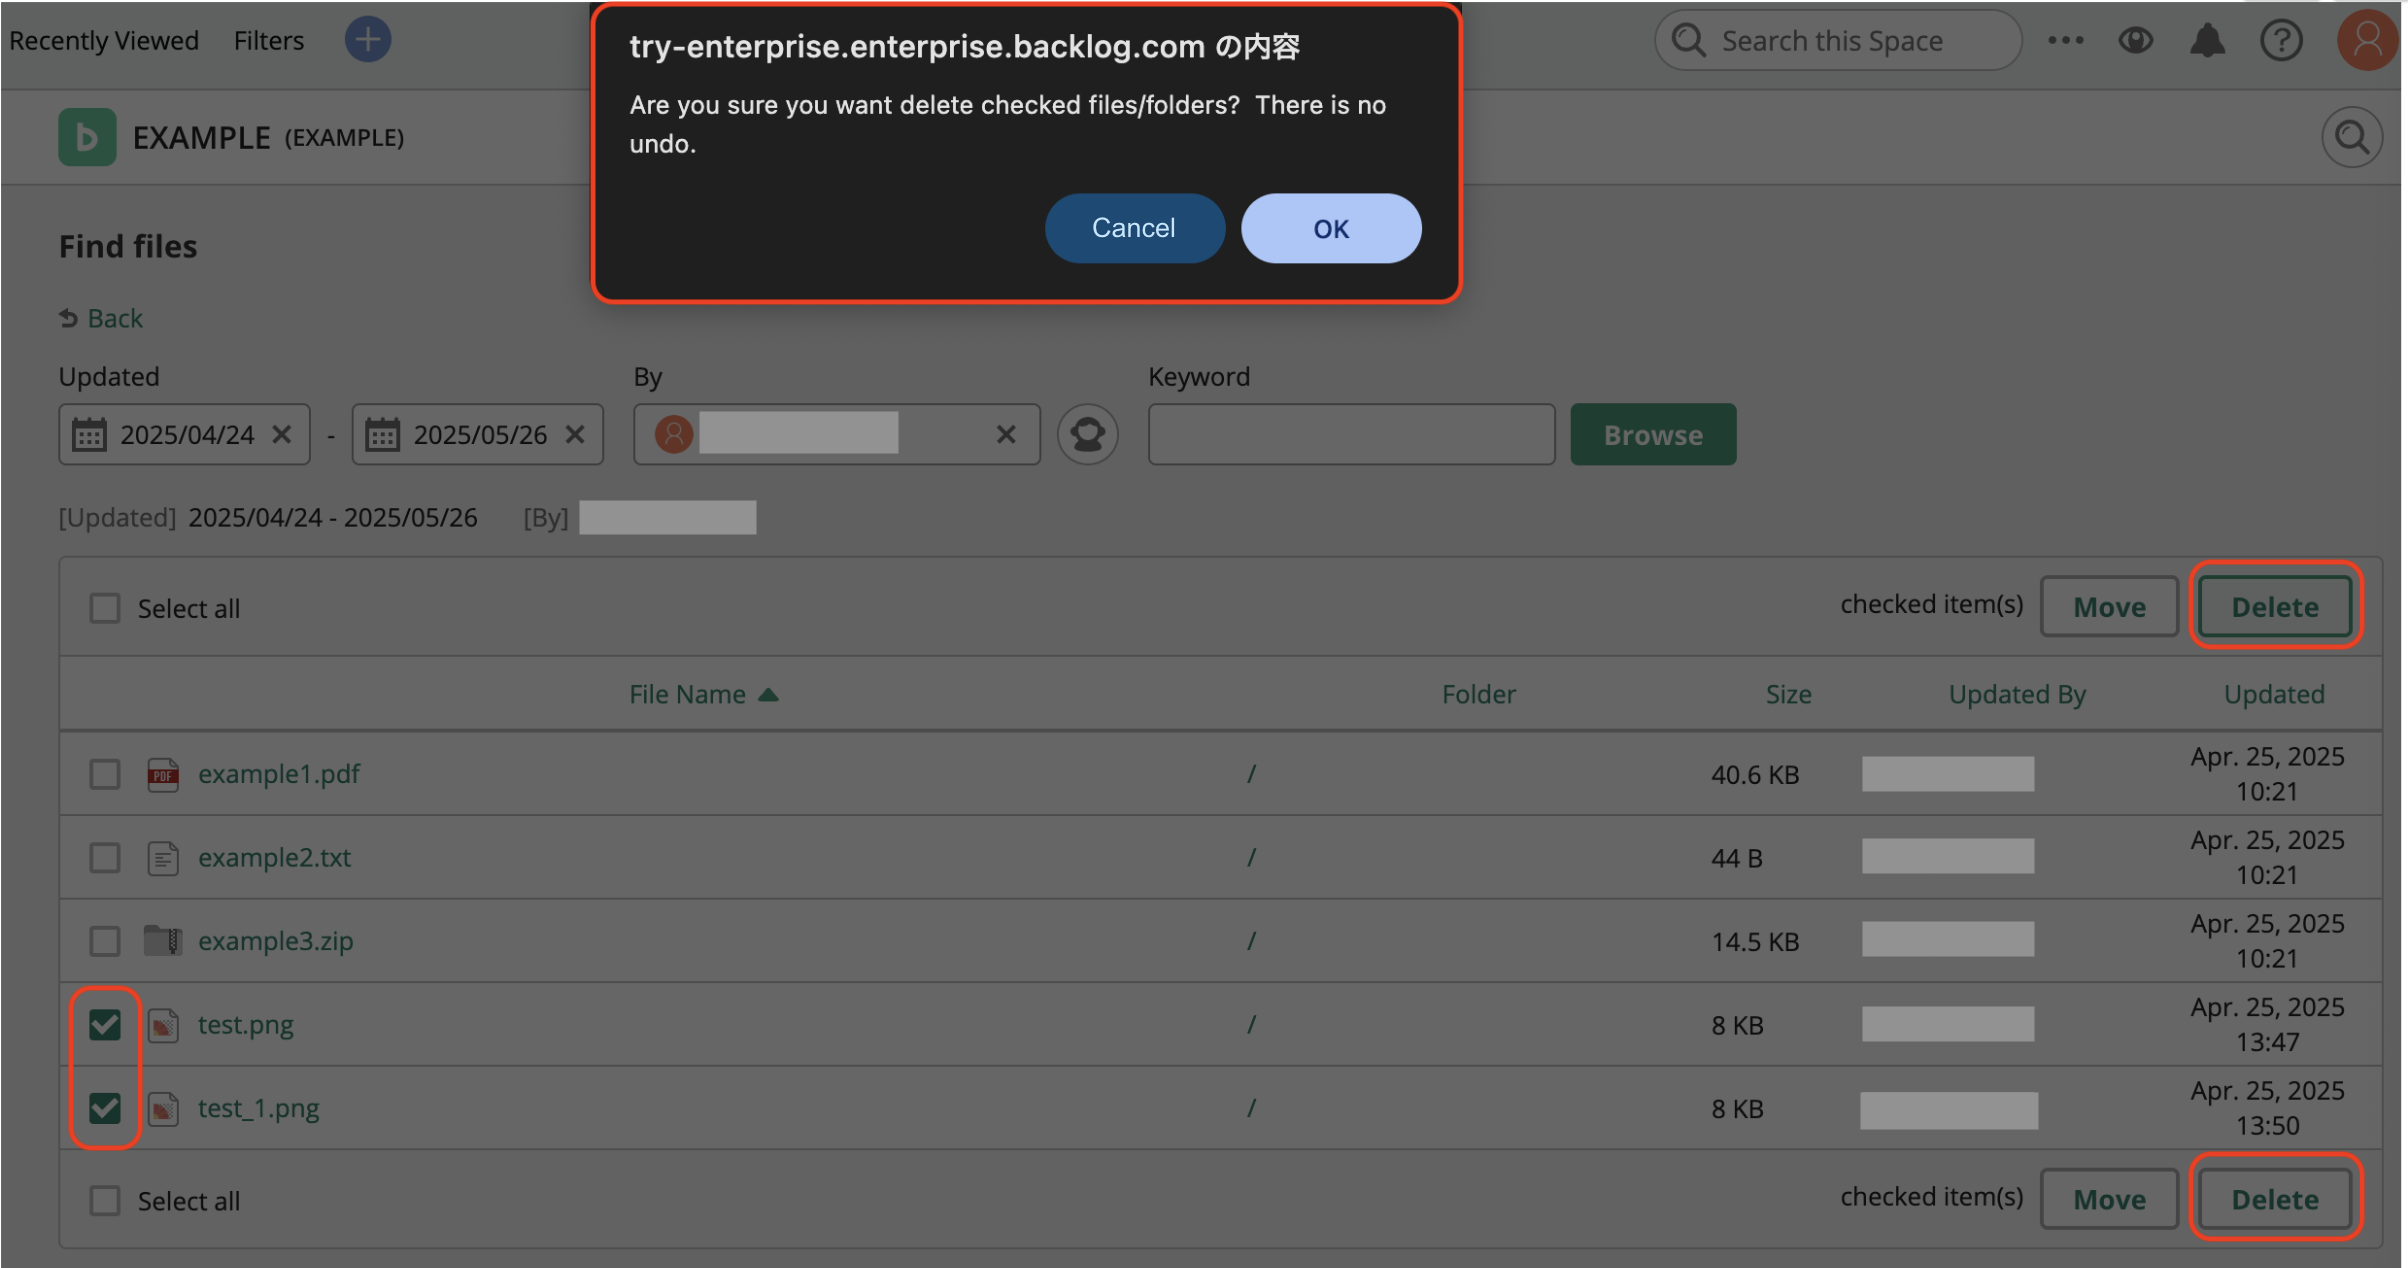Tick the bottom Select all checkbox

point(104,1200)
